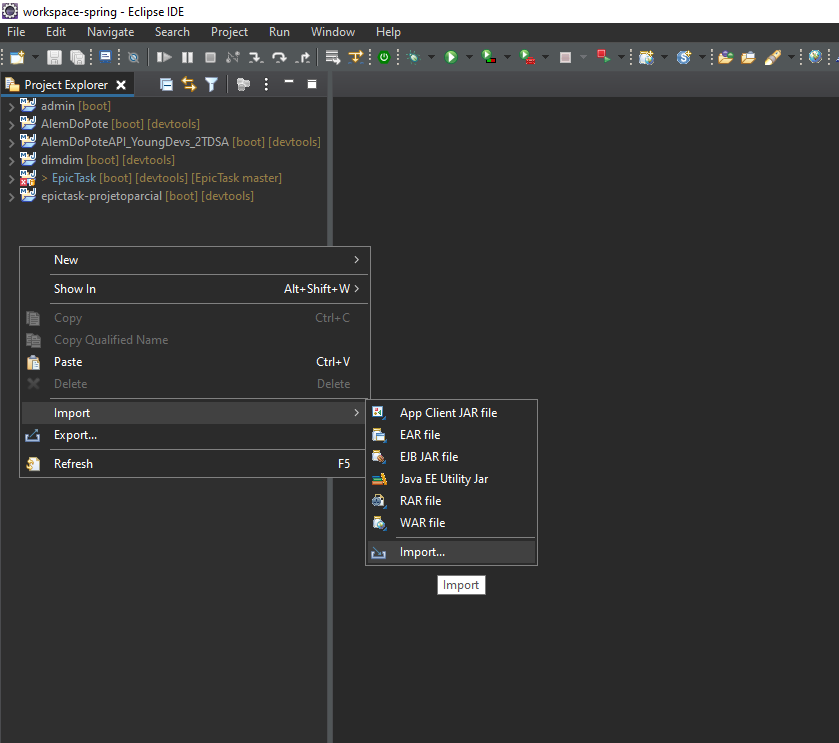
Task: Expand the admin project node
Action: (11, 107)
